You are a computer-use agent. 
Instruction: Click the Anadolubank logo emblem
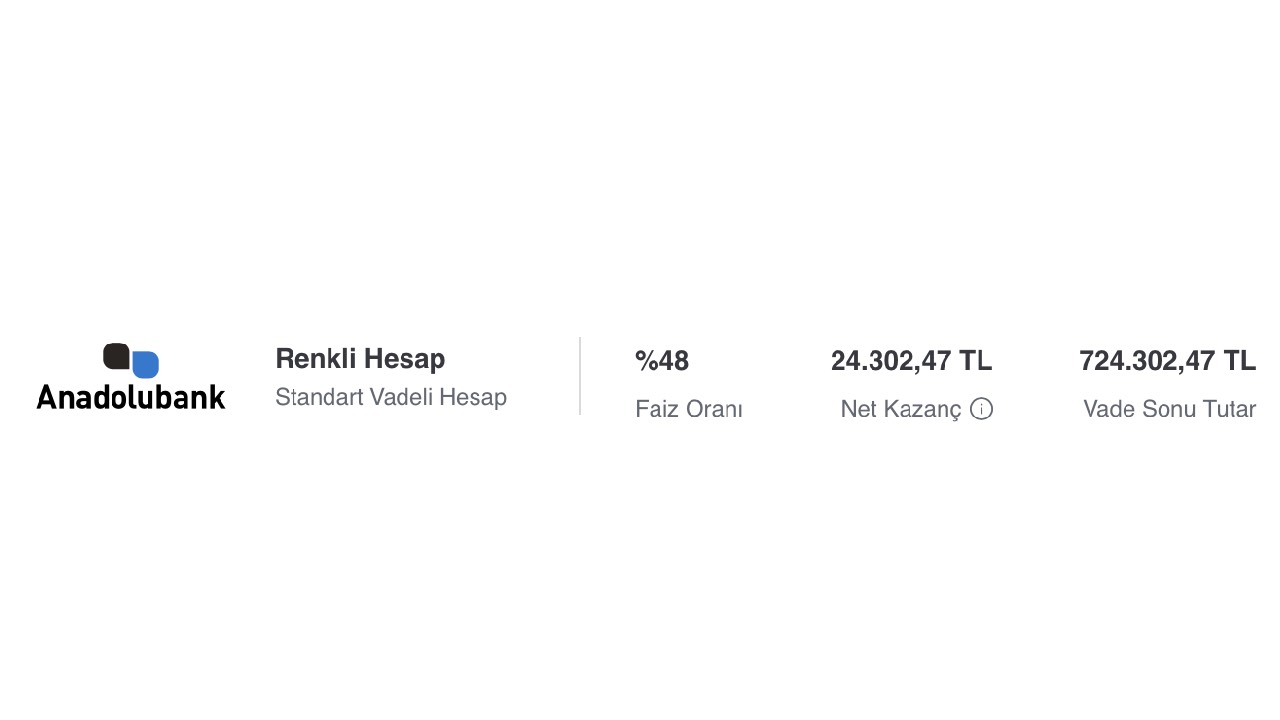(131, 360)
